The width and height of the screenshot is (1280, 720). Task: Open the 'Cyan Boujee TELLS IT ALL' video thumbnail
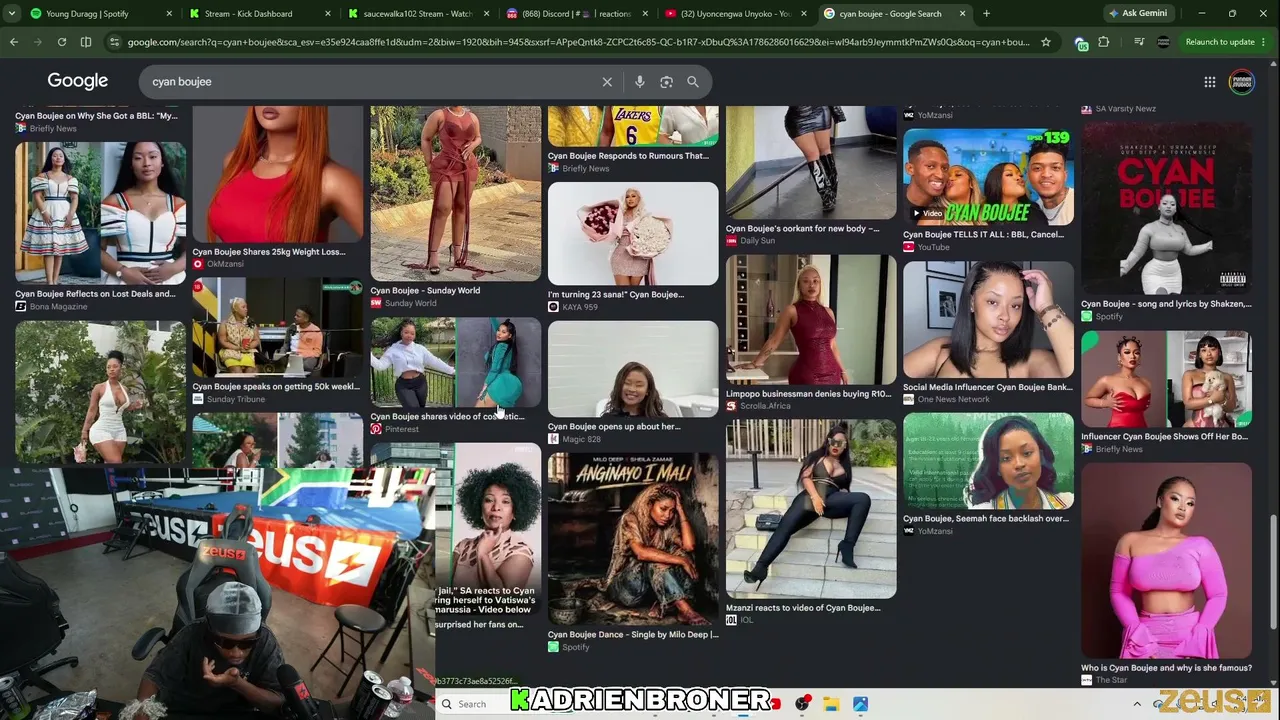tap(988, 177)
